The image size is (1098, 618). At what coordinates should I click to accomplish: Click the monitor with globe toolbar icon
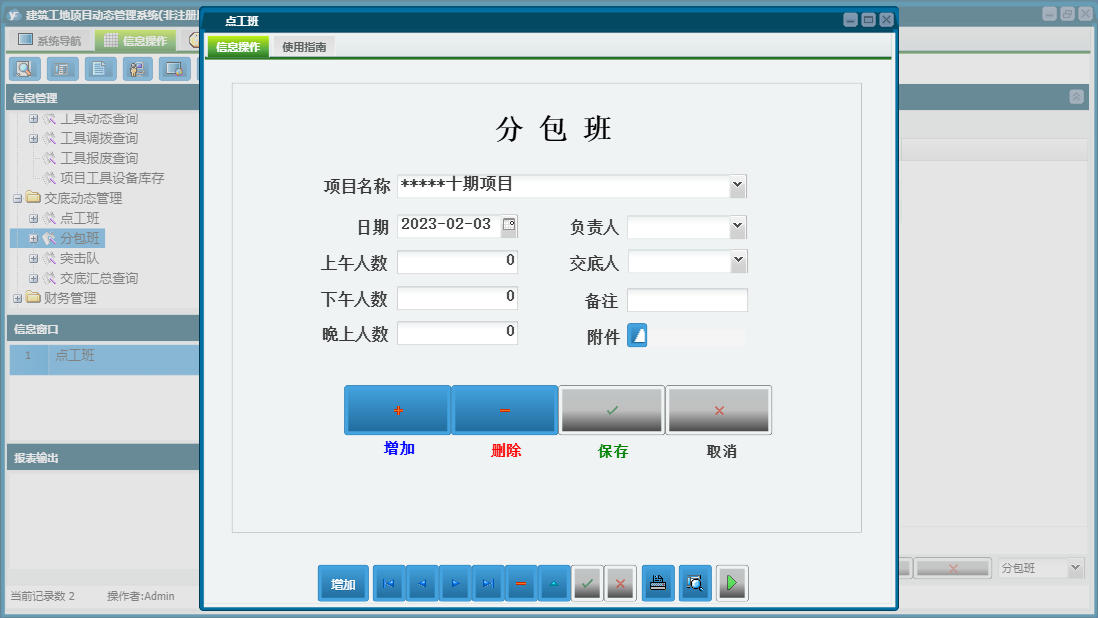(174, 68)
